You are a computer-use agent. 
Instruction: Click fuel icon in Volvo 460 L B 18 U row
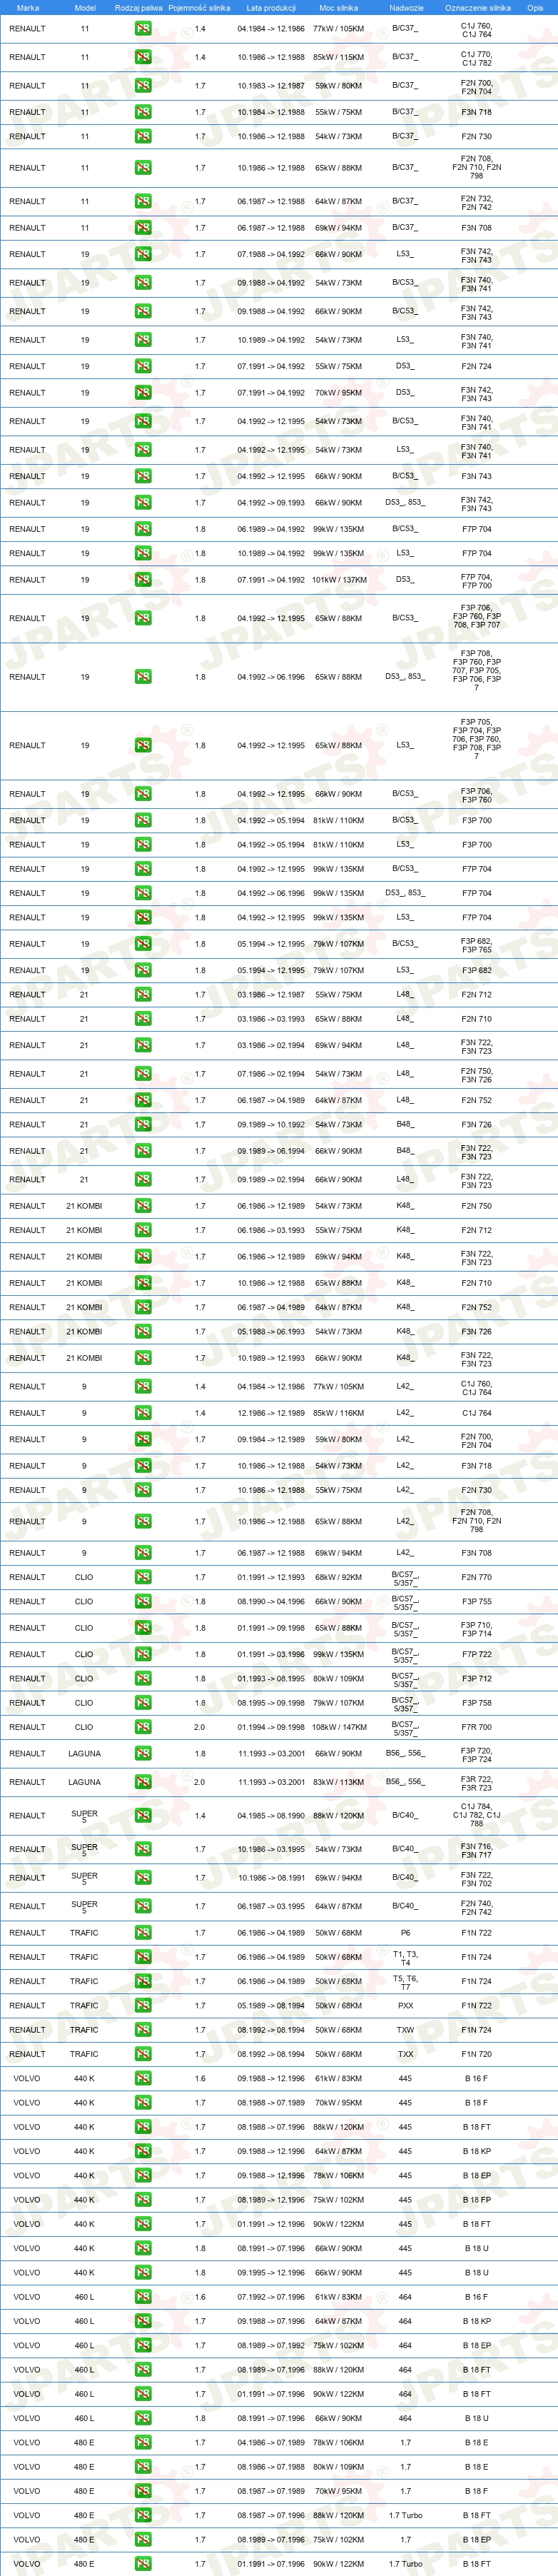coord(143,2418)
